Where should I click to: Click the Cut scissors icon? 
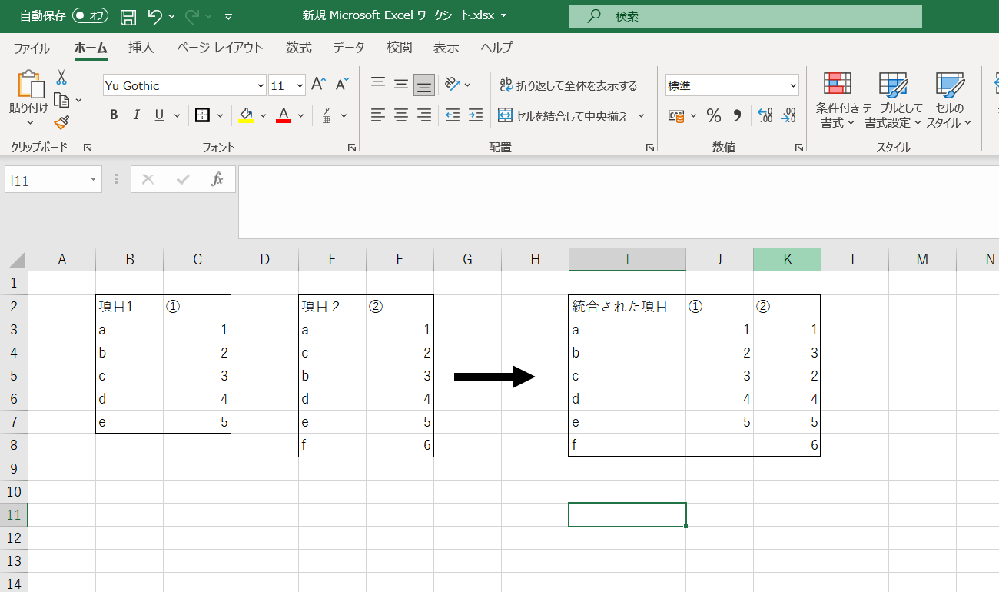[x=61, y=77]
